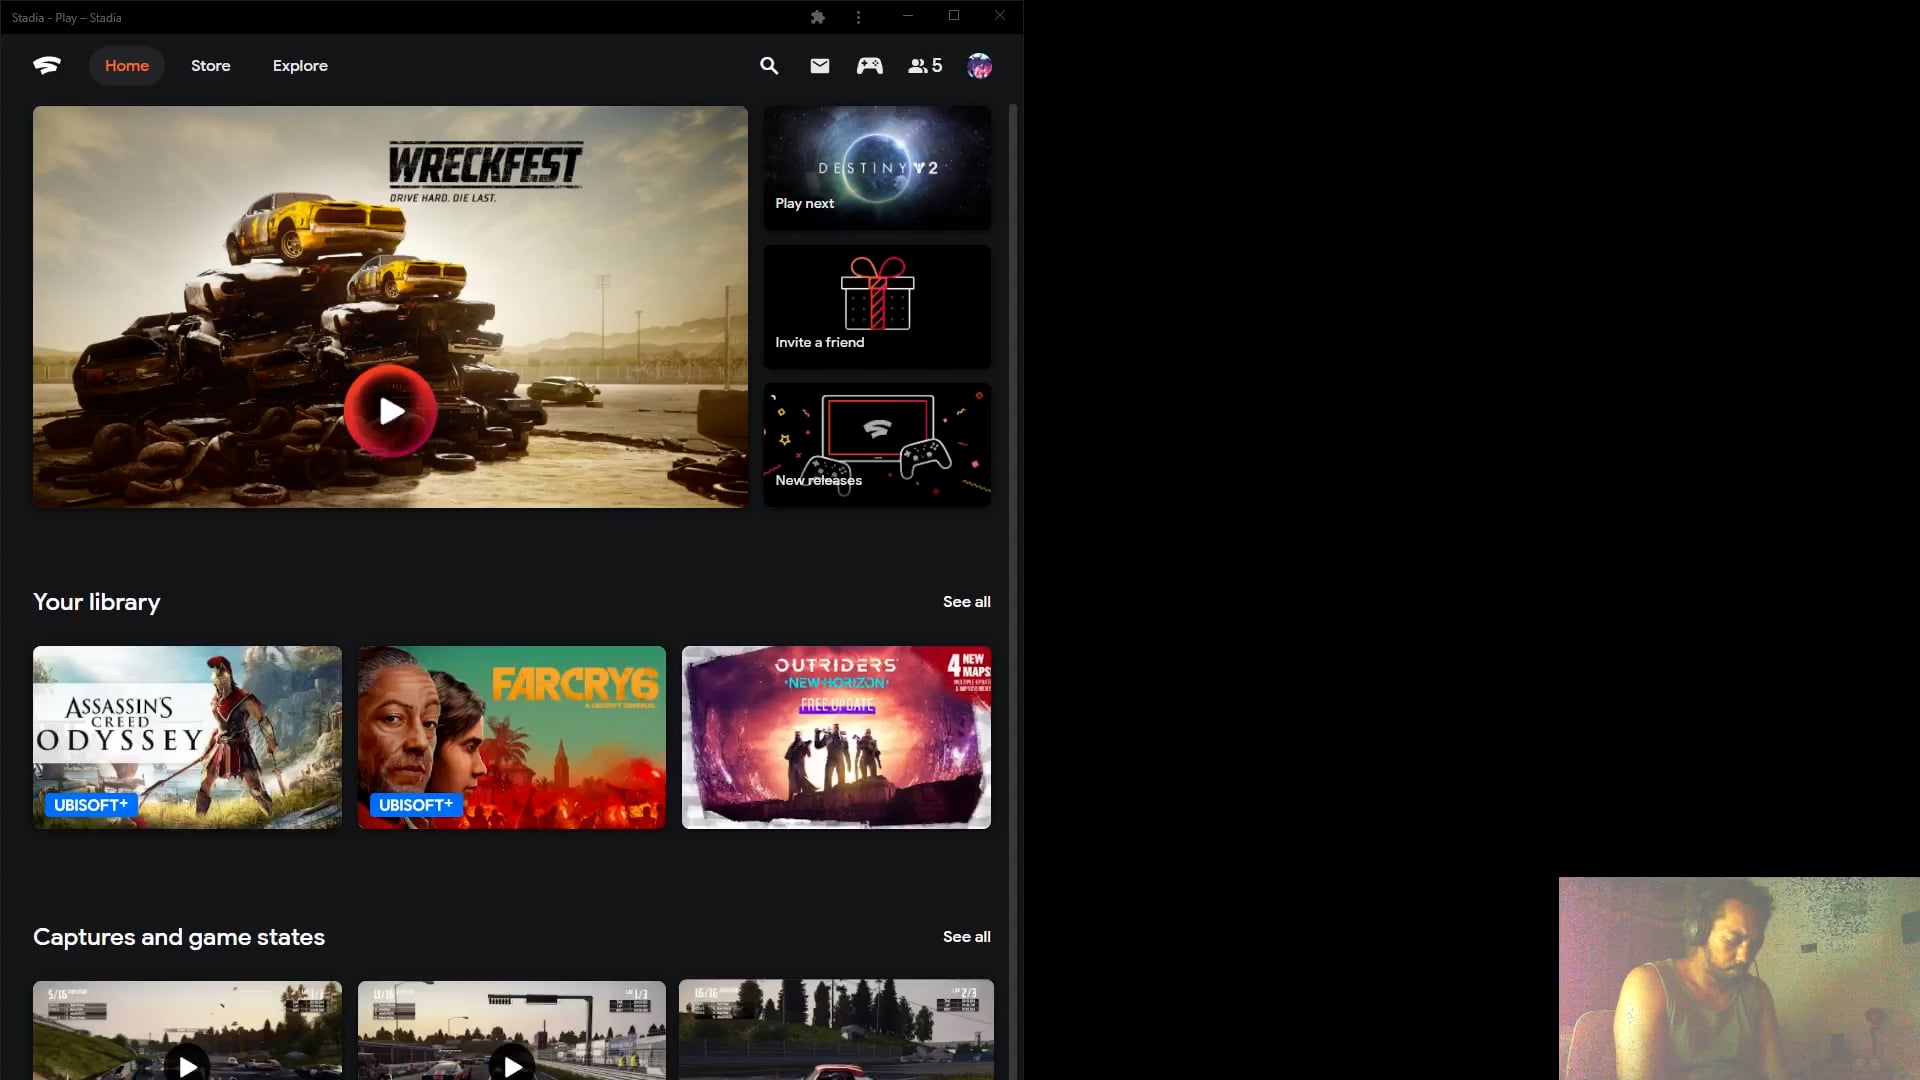Click the Stadia logo icon
This screenshot has width=1920, height=1080.
tap(47, 66)
